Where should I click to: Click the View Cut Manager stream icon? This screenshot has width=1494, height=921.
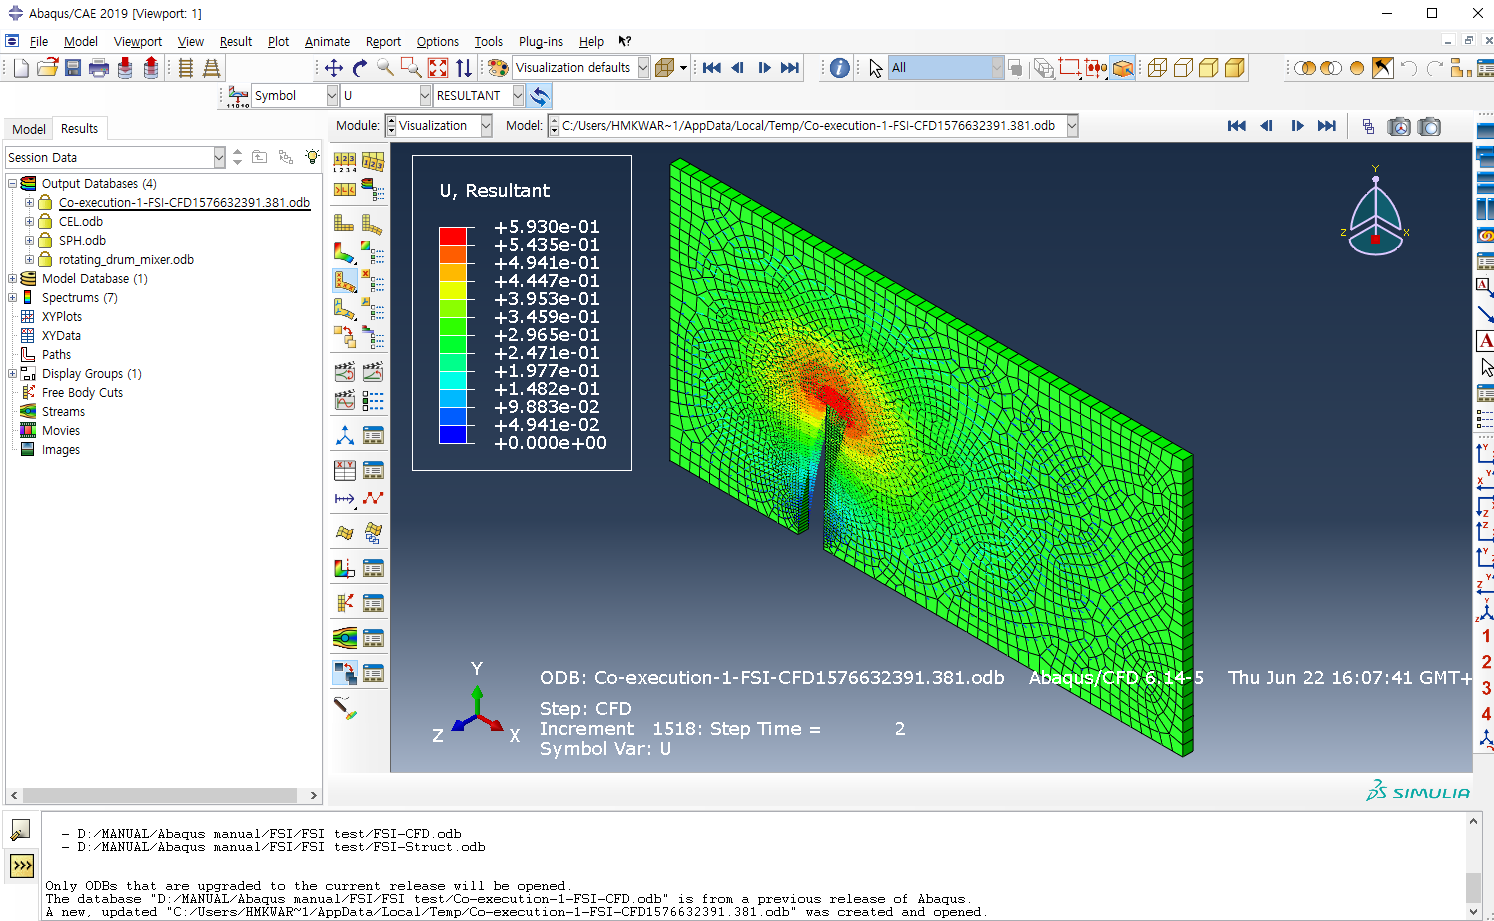click(x=345, y=638)
